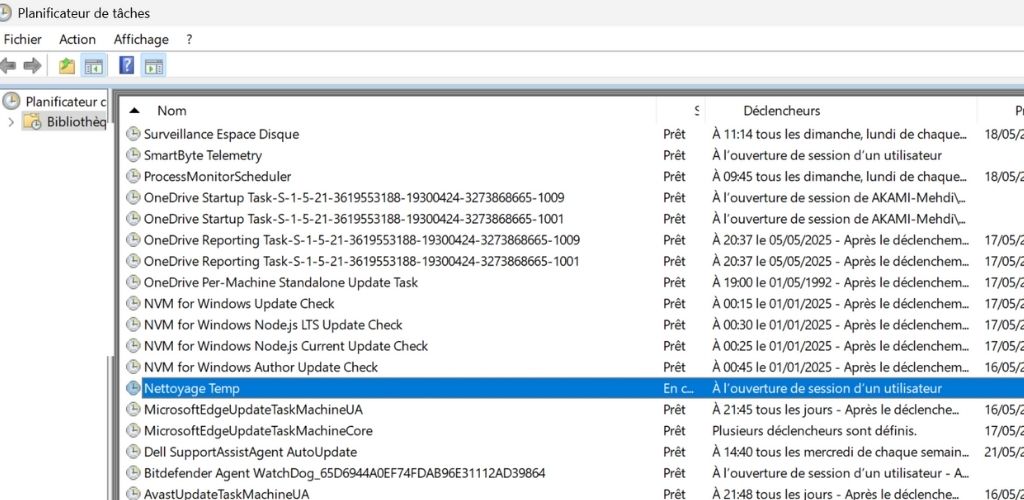
Task: Open the Affichage menu
Action: click(141, 39)
